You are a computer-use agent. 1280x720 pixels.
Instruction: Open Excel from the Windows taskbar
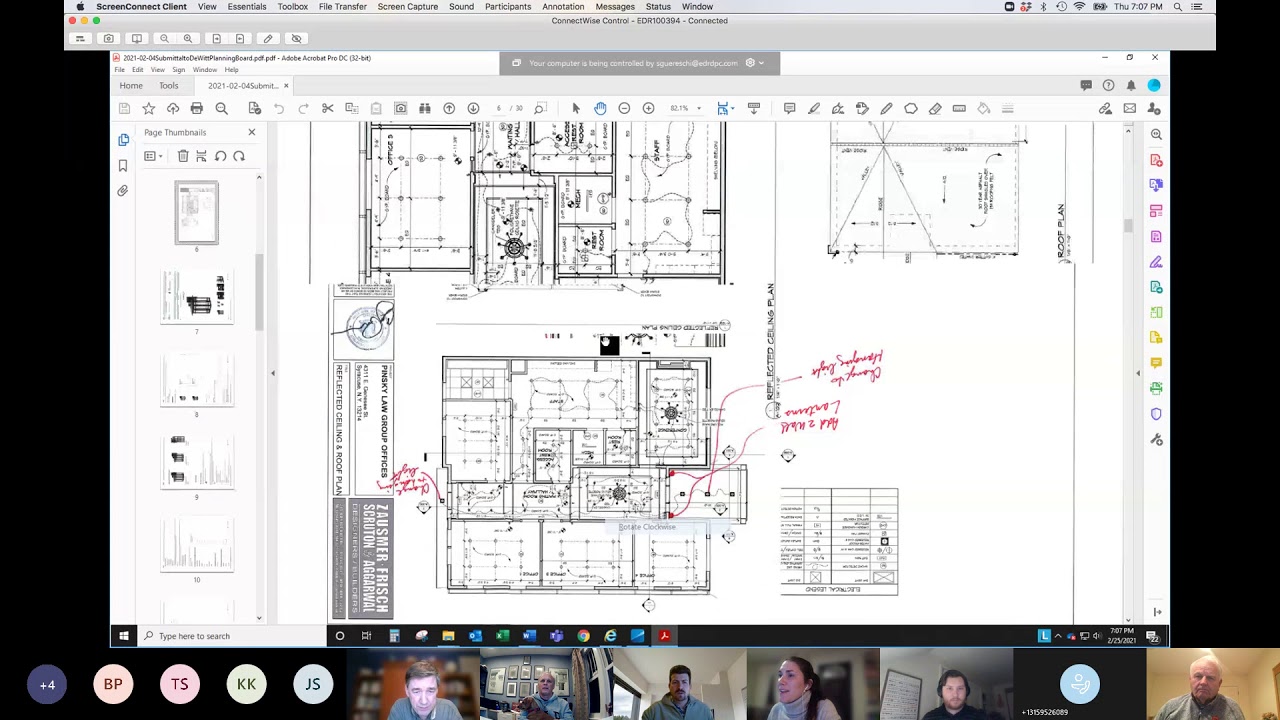502,636
